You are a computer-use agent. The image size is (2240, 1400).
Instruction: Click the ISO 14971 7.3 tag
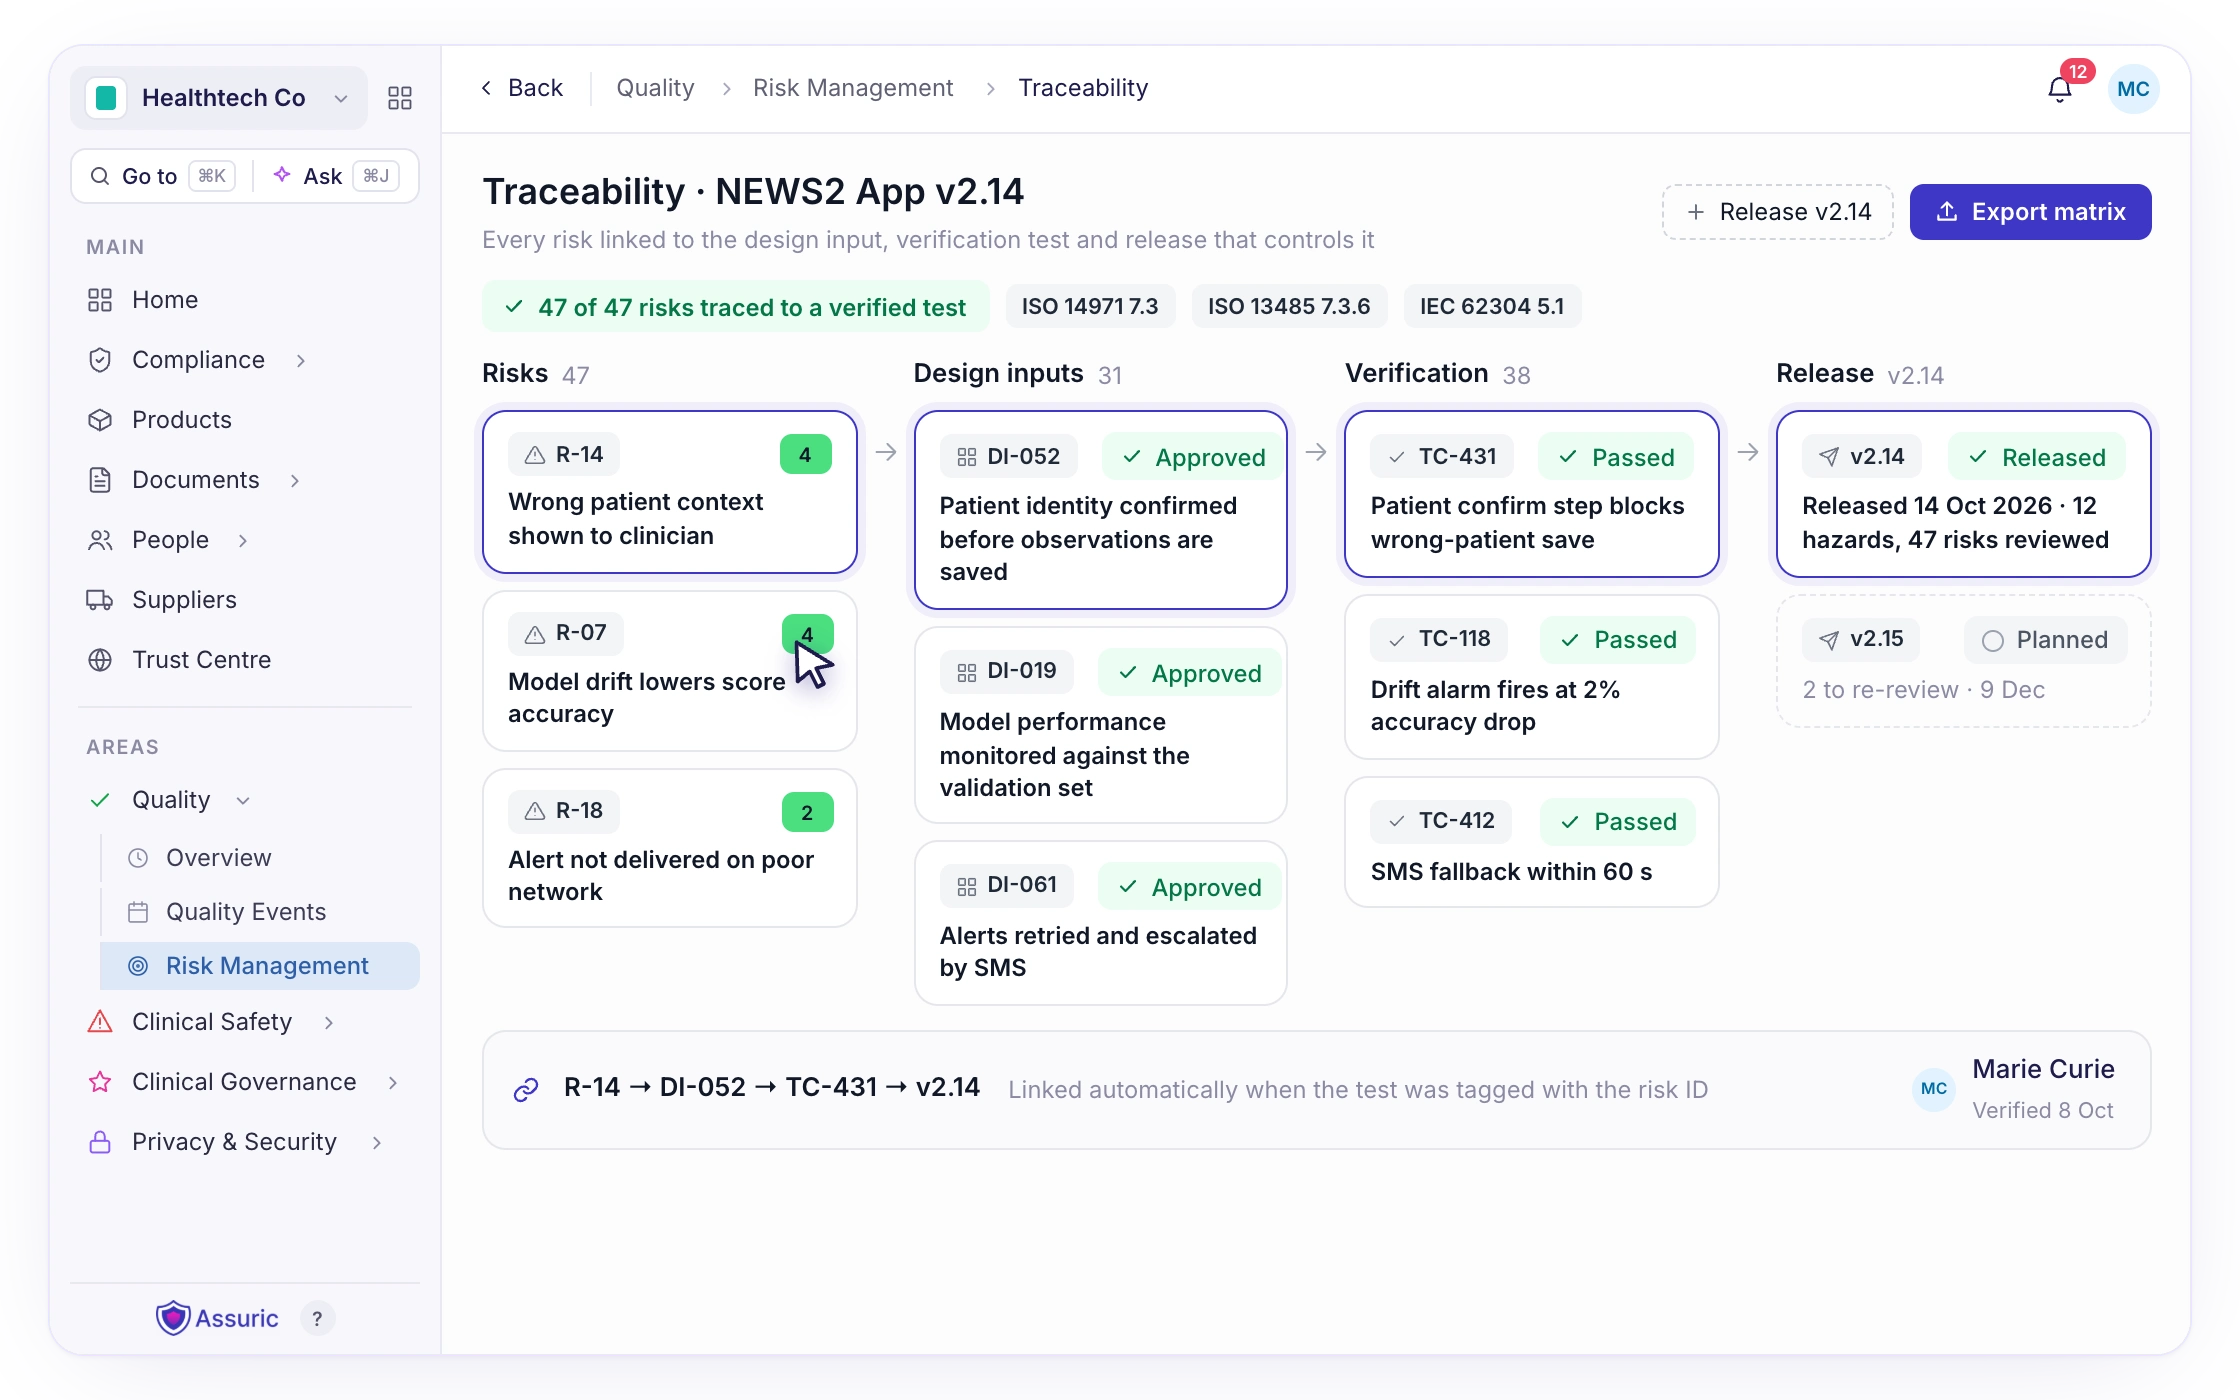click(x=1090, y=306)
